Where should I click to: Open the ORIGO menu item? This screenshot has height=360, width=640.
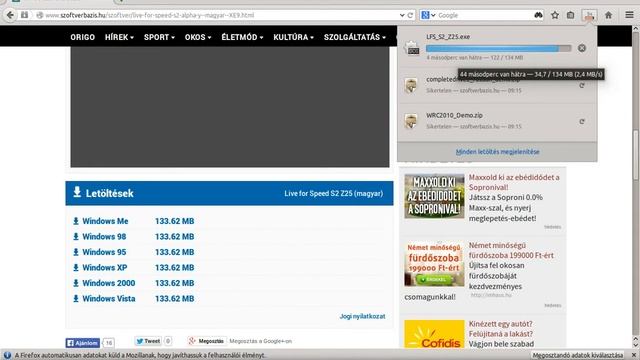click(x=82, y=37)
